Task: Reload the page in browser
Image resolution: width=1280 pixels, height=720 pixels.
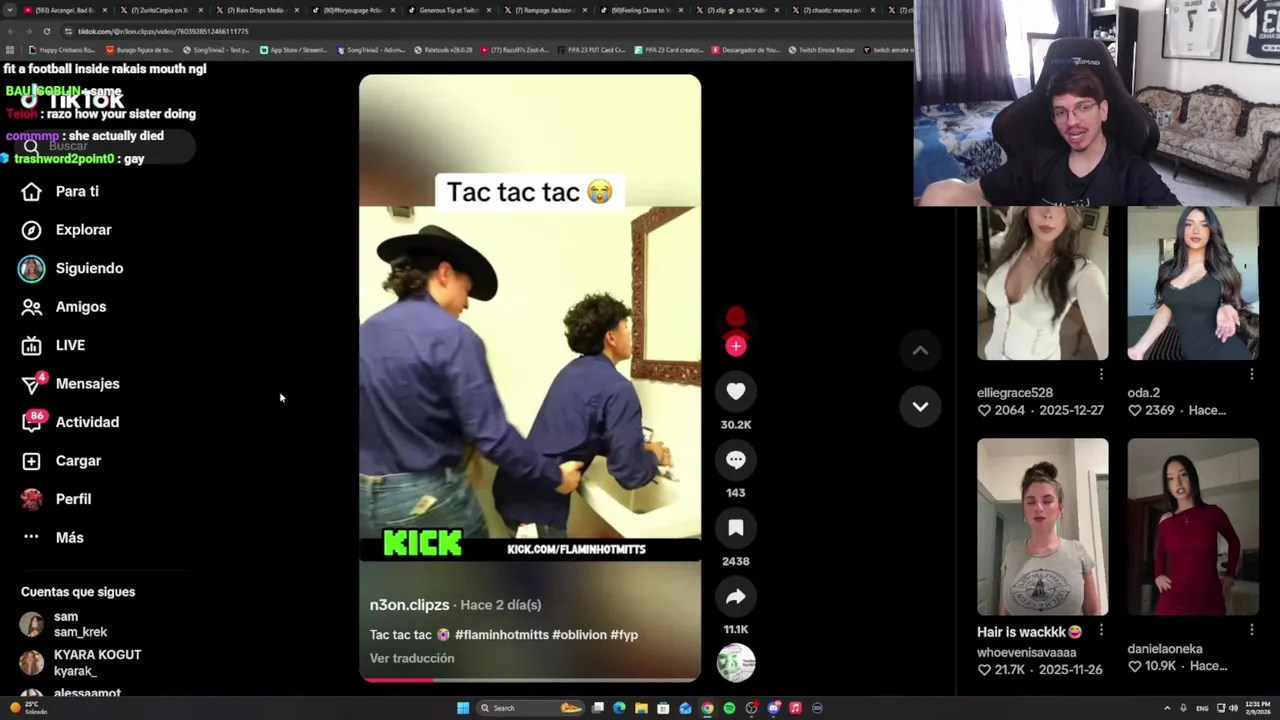Action: point(46,31)
